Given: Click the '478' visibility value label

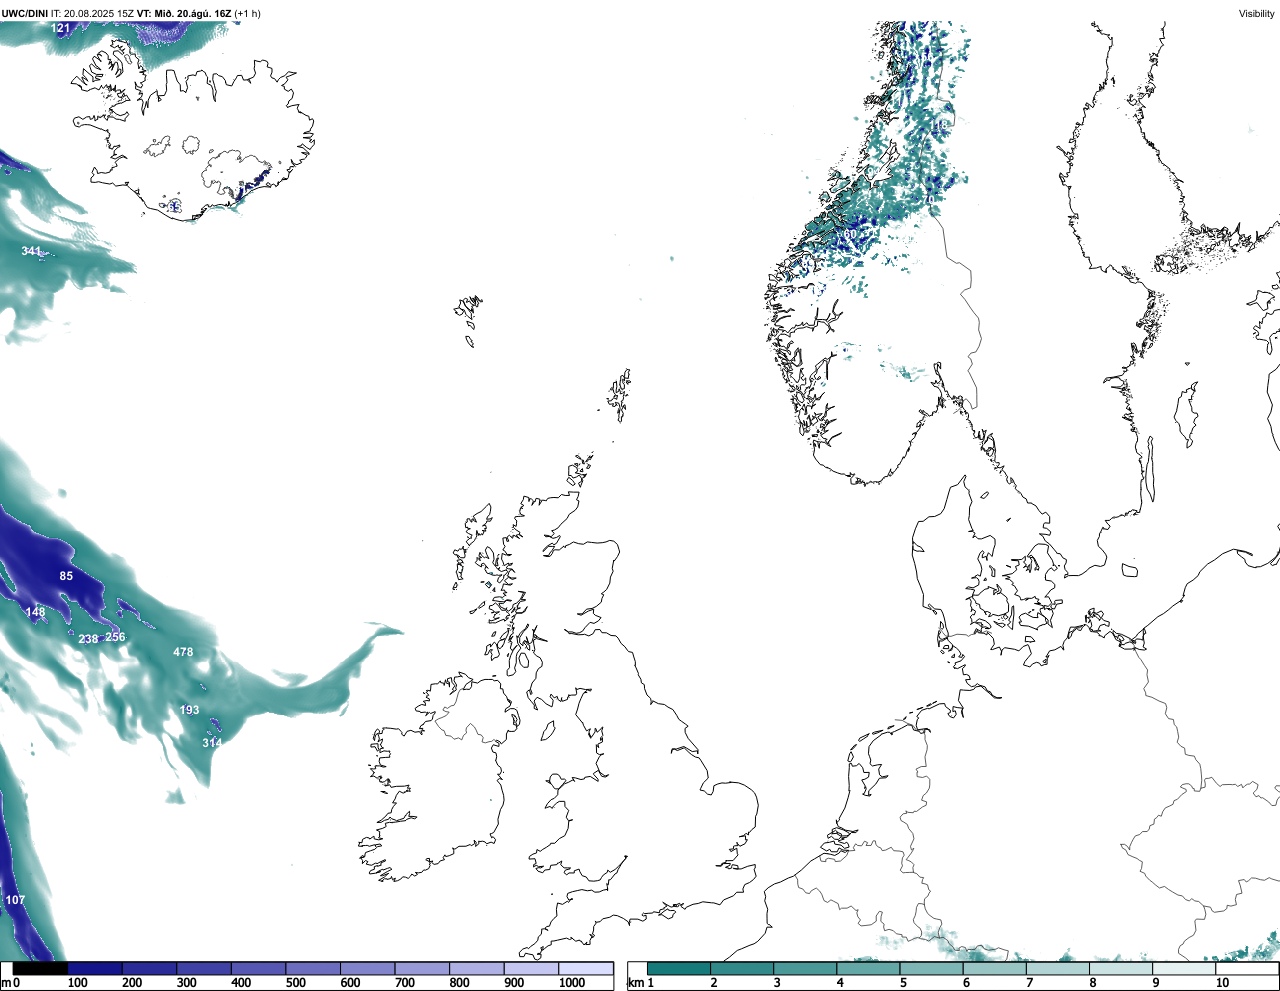Looking at the screenshot, I should click(x=183, y=652).
